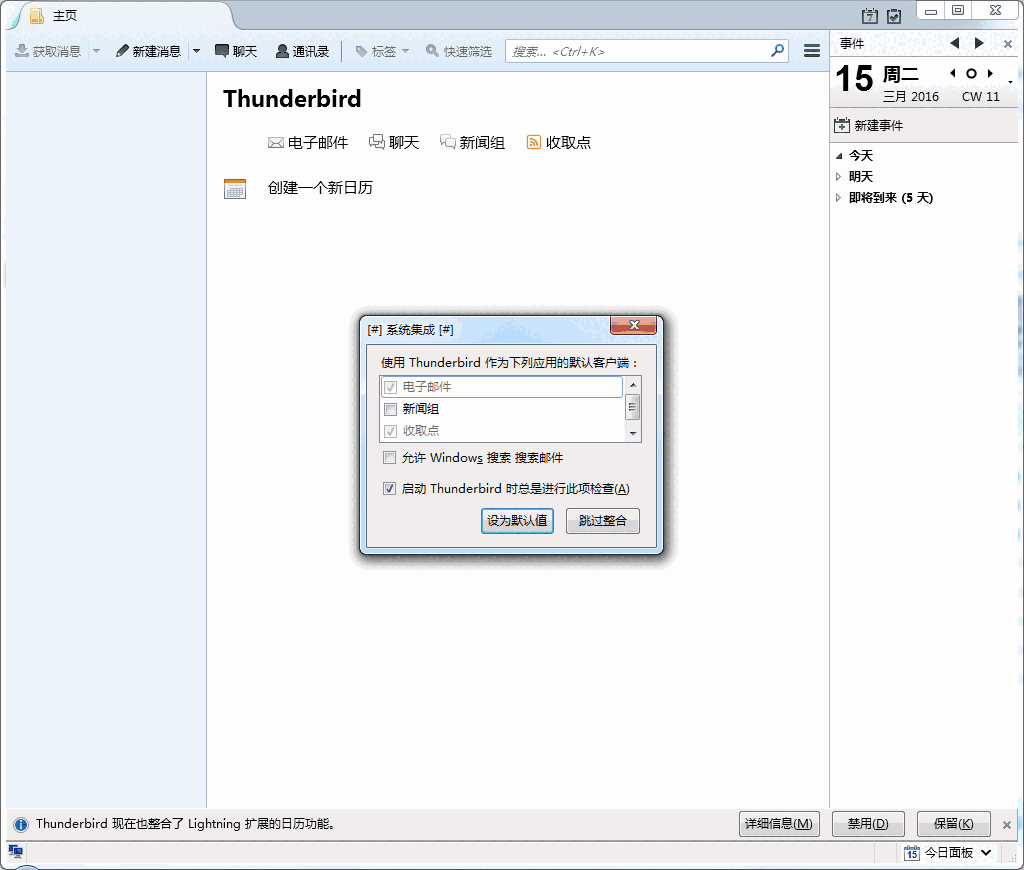Open Chat (聊天) from the toolbar

pos(236,51)
